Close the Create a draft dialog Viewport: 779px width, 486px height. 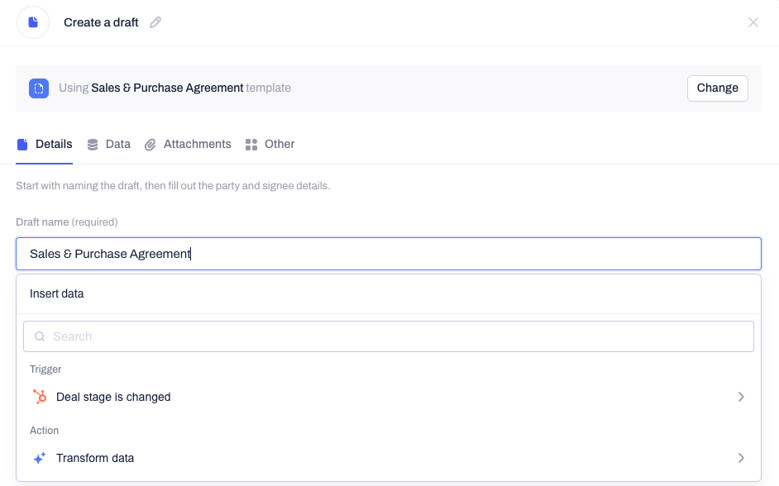[x=753, y=22]
